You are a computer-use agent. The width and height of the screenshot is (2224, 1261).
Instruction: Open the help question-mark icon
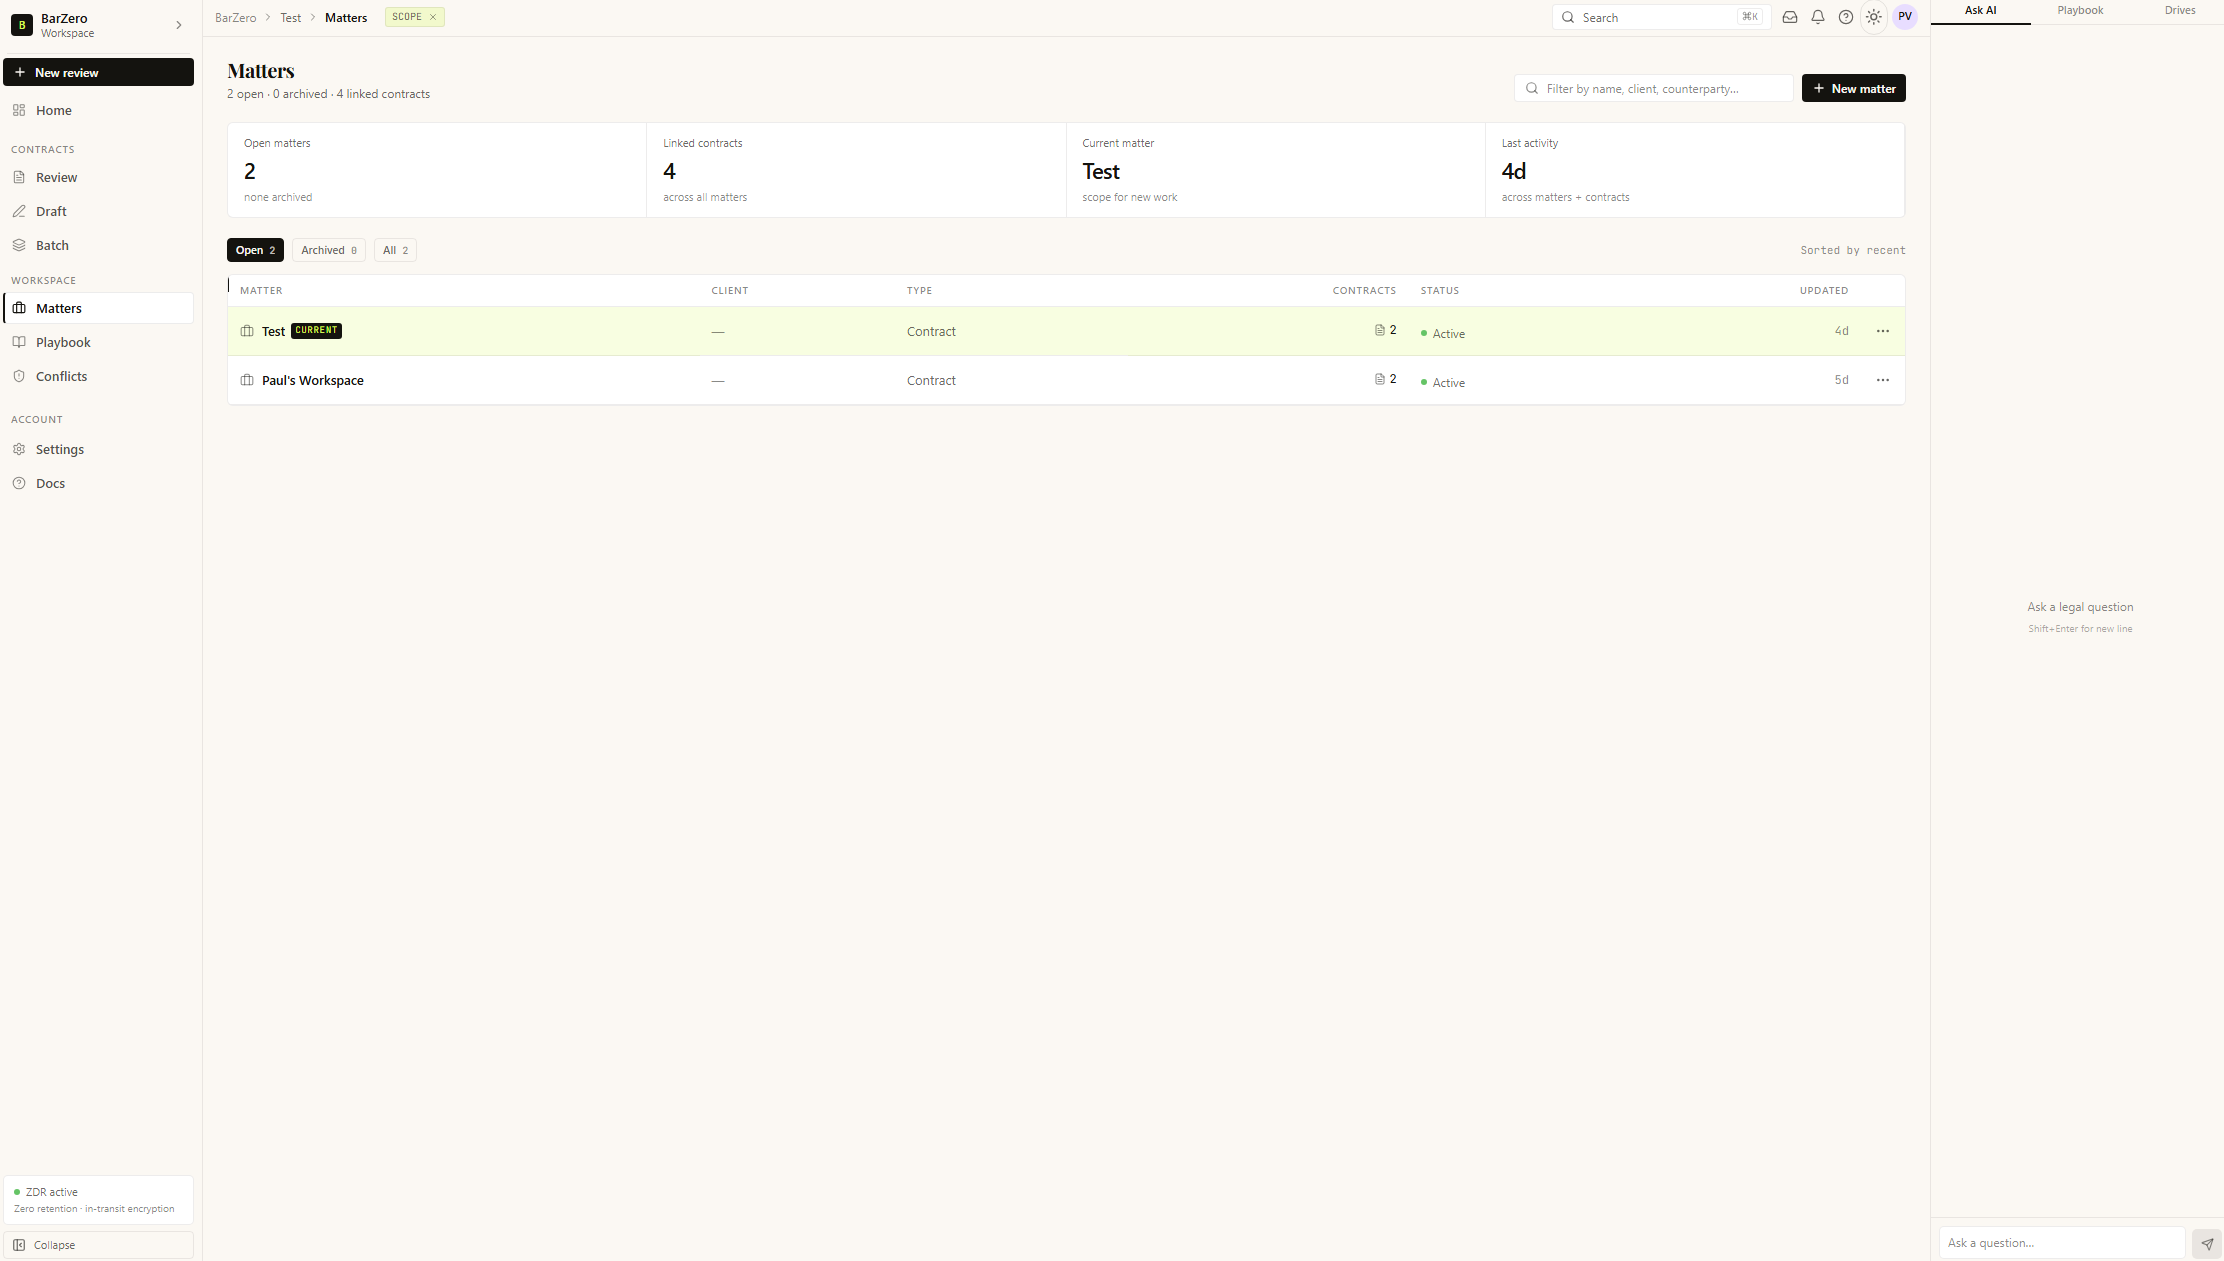point(1846,17)
